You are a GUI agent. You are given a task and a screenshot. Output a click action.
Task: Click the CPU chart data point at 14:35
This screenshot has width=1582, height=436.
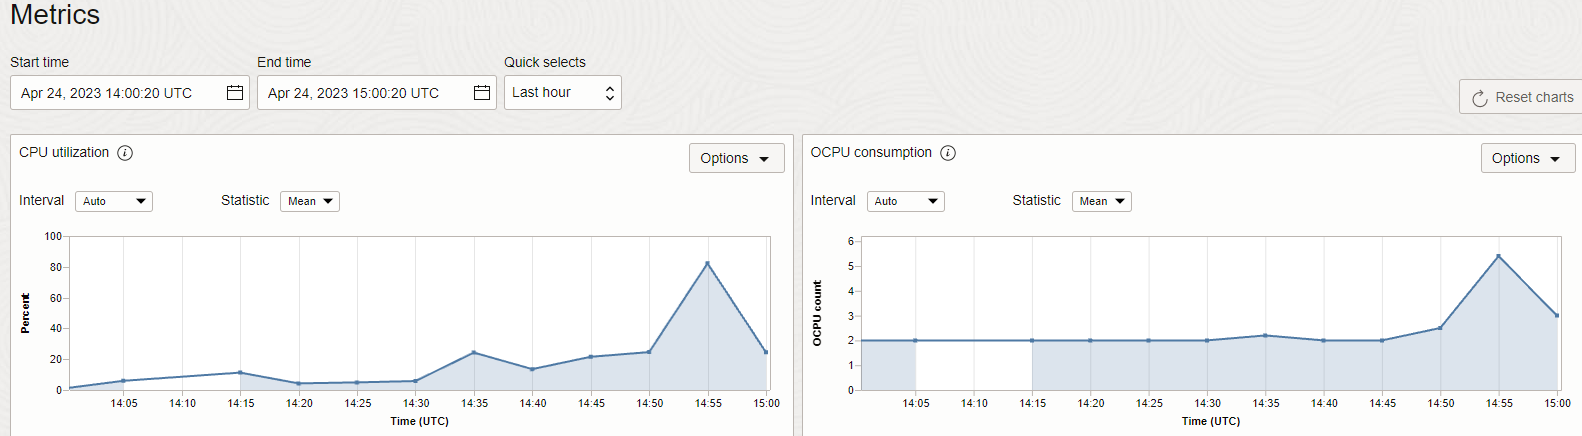[x=474, y=352]
